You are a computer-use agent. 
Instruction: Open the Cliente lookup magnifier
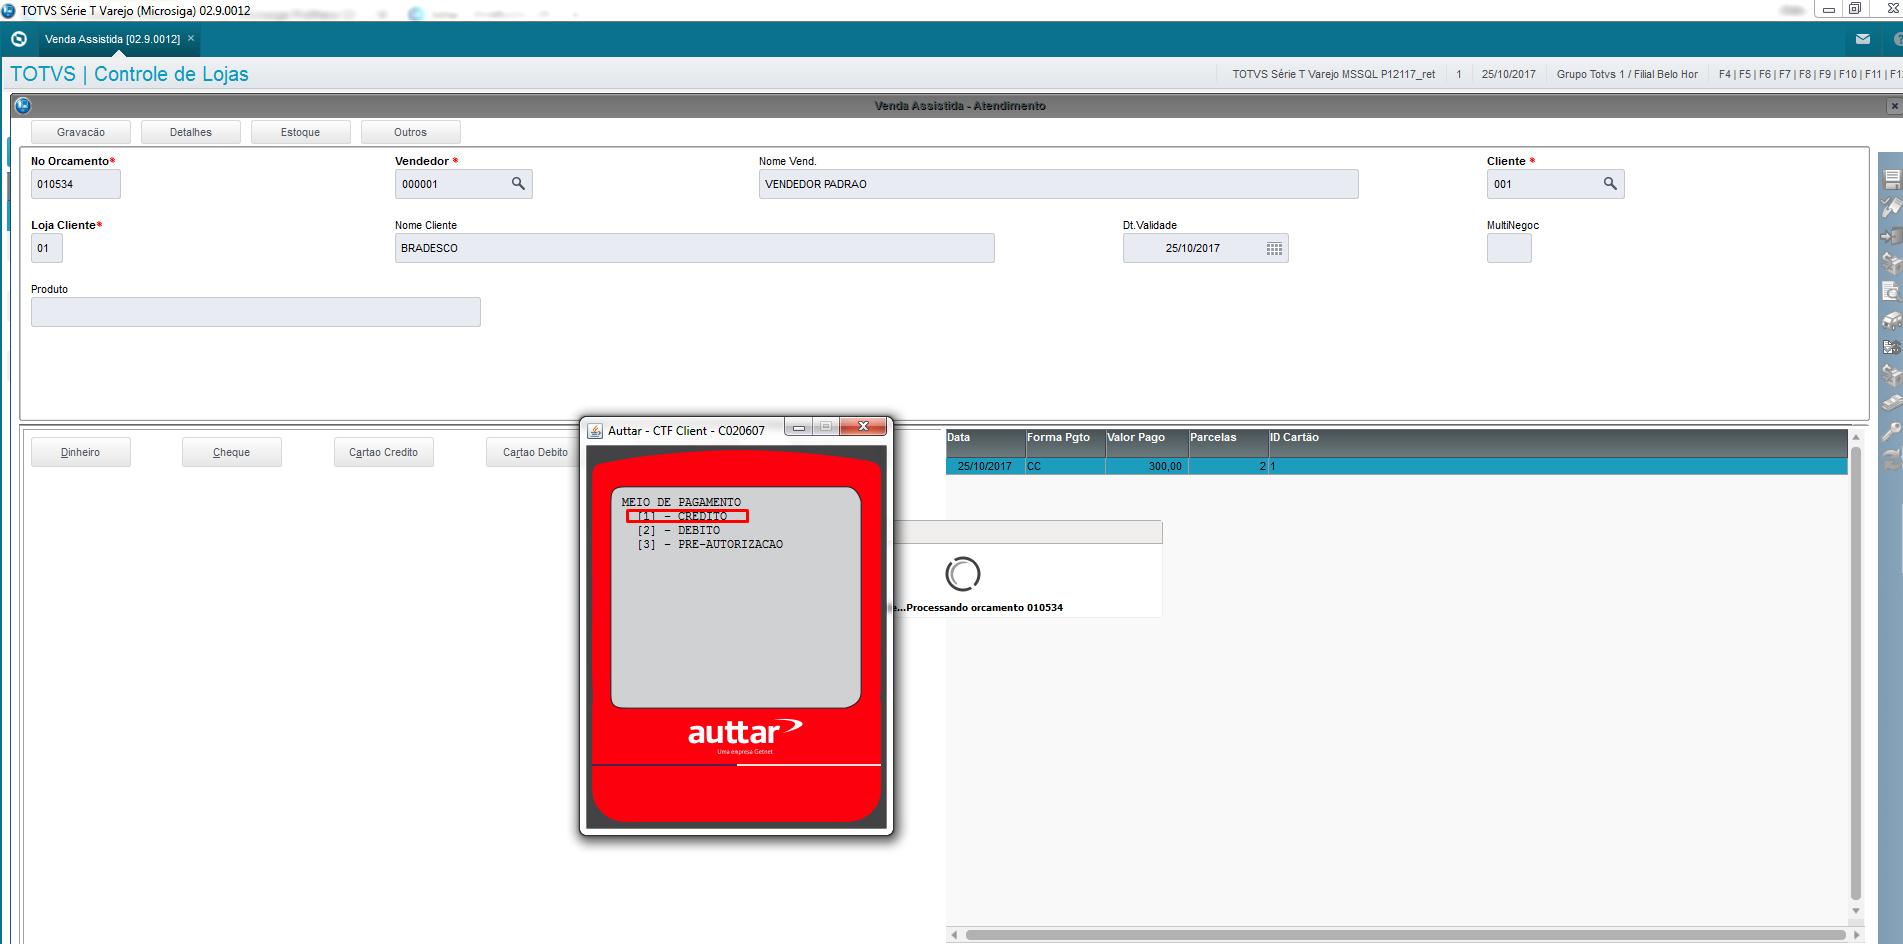coord(1610,184)
